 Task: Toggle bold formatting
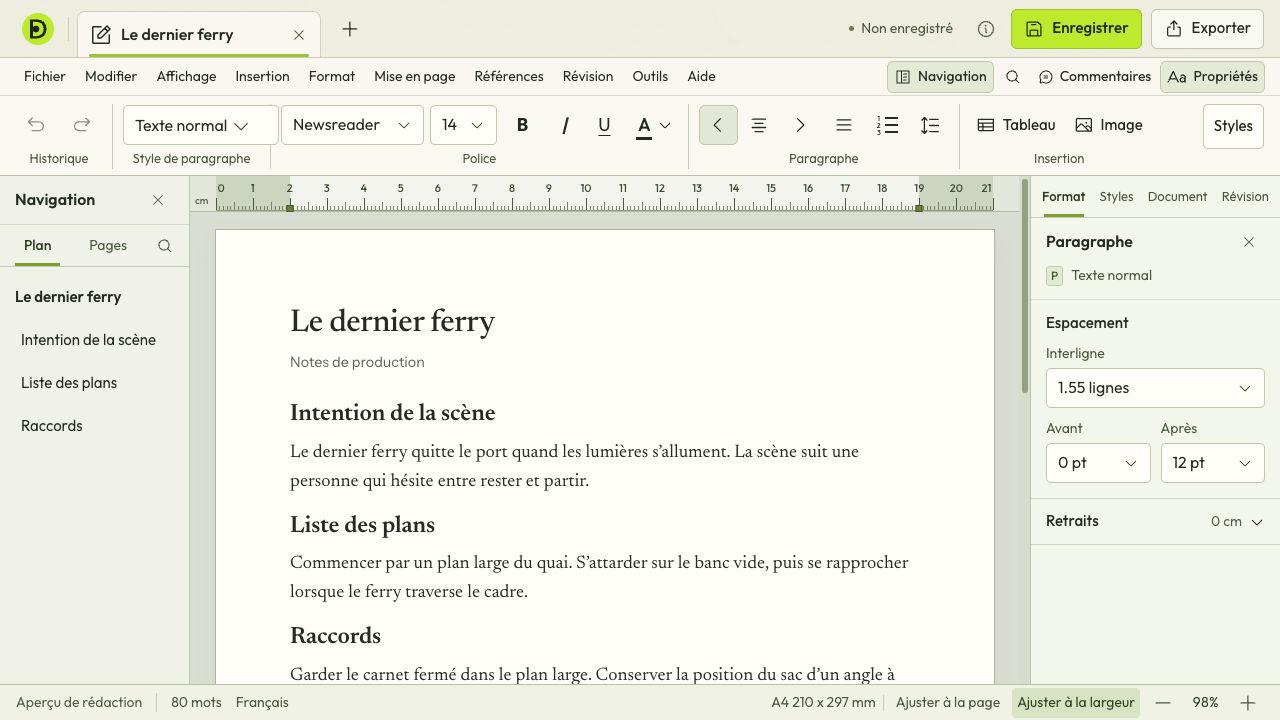(522, 125)
